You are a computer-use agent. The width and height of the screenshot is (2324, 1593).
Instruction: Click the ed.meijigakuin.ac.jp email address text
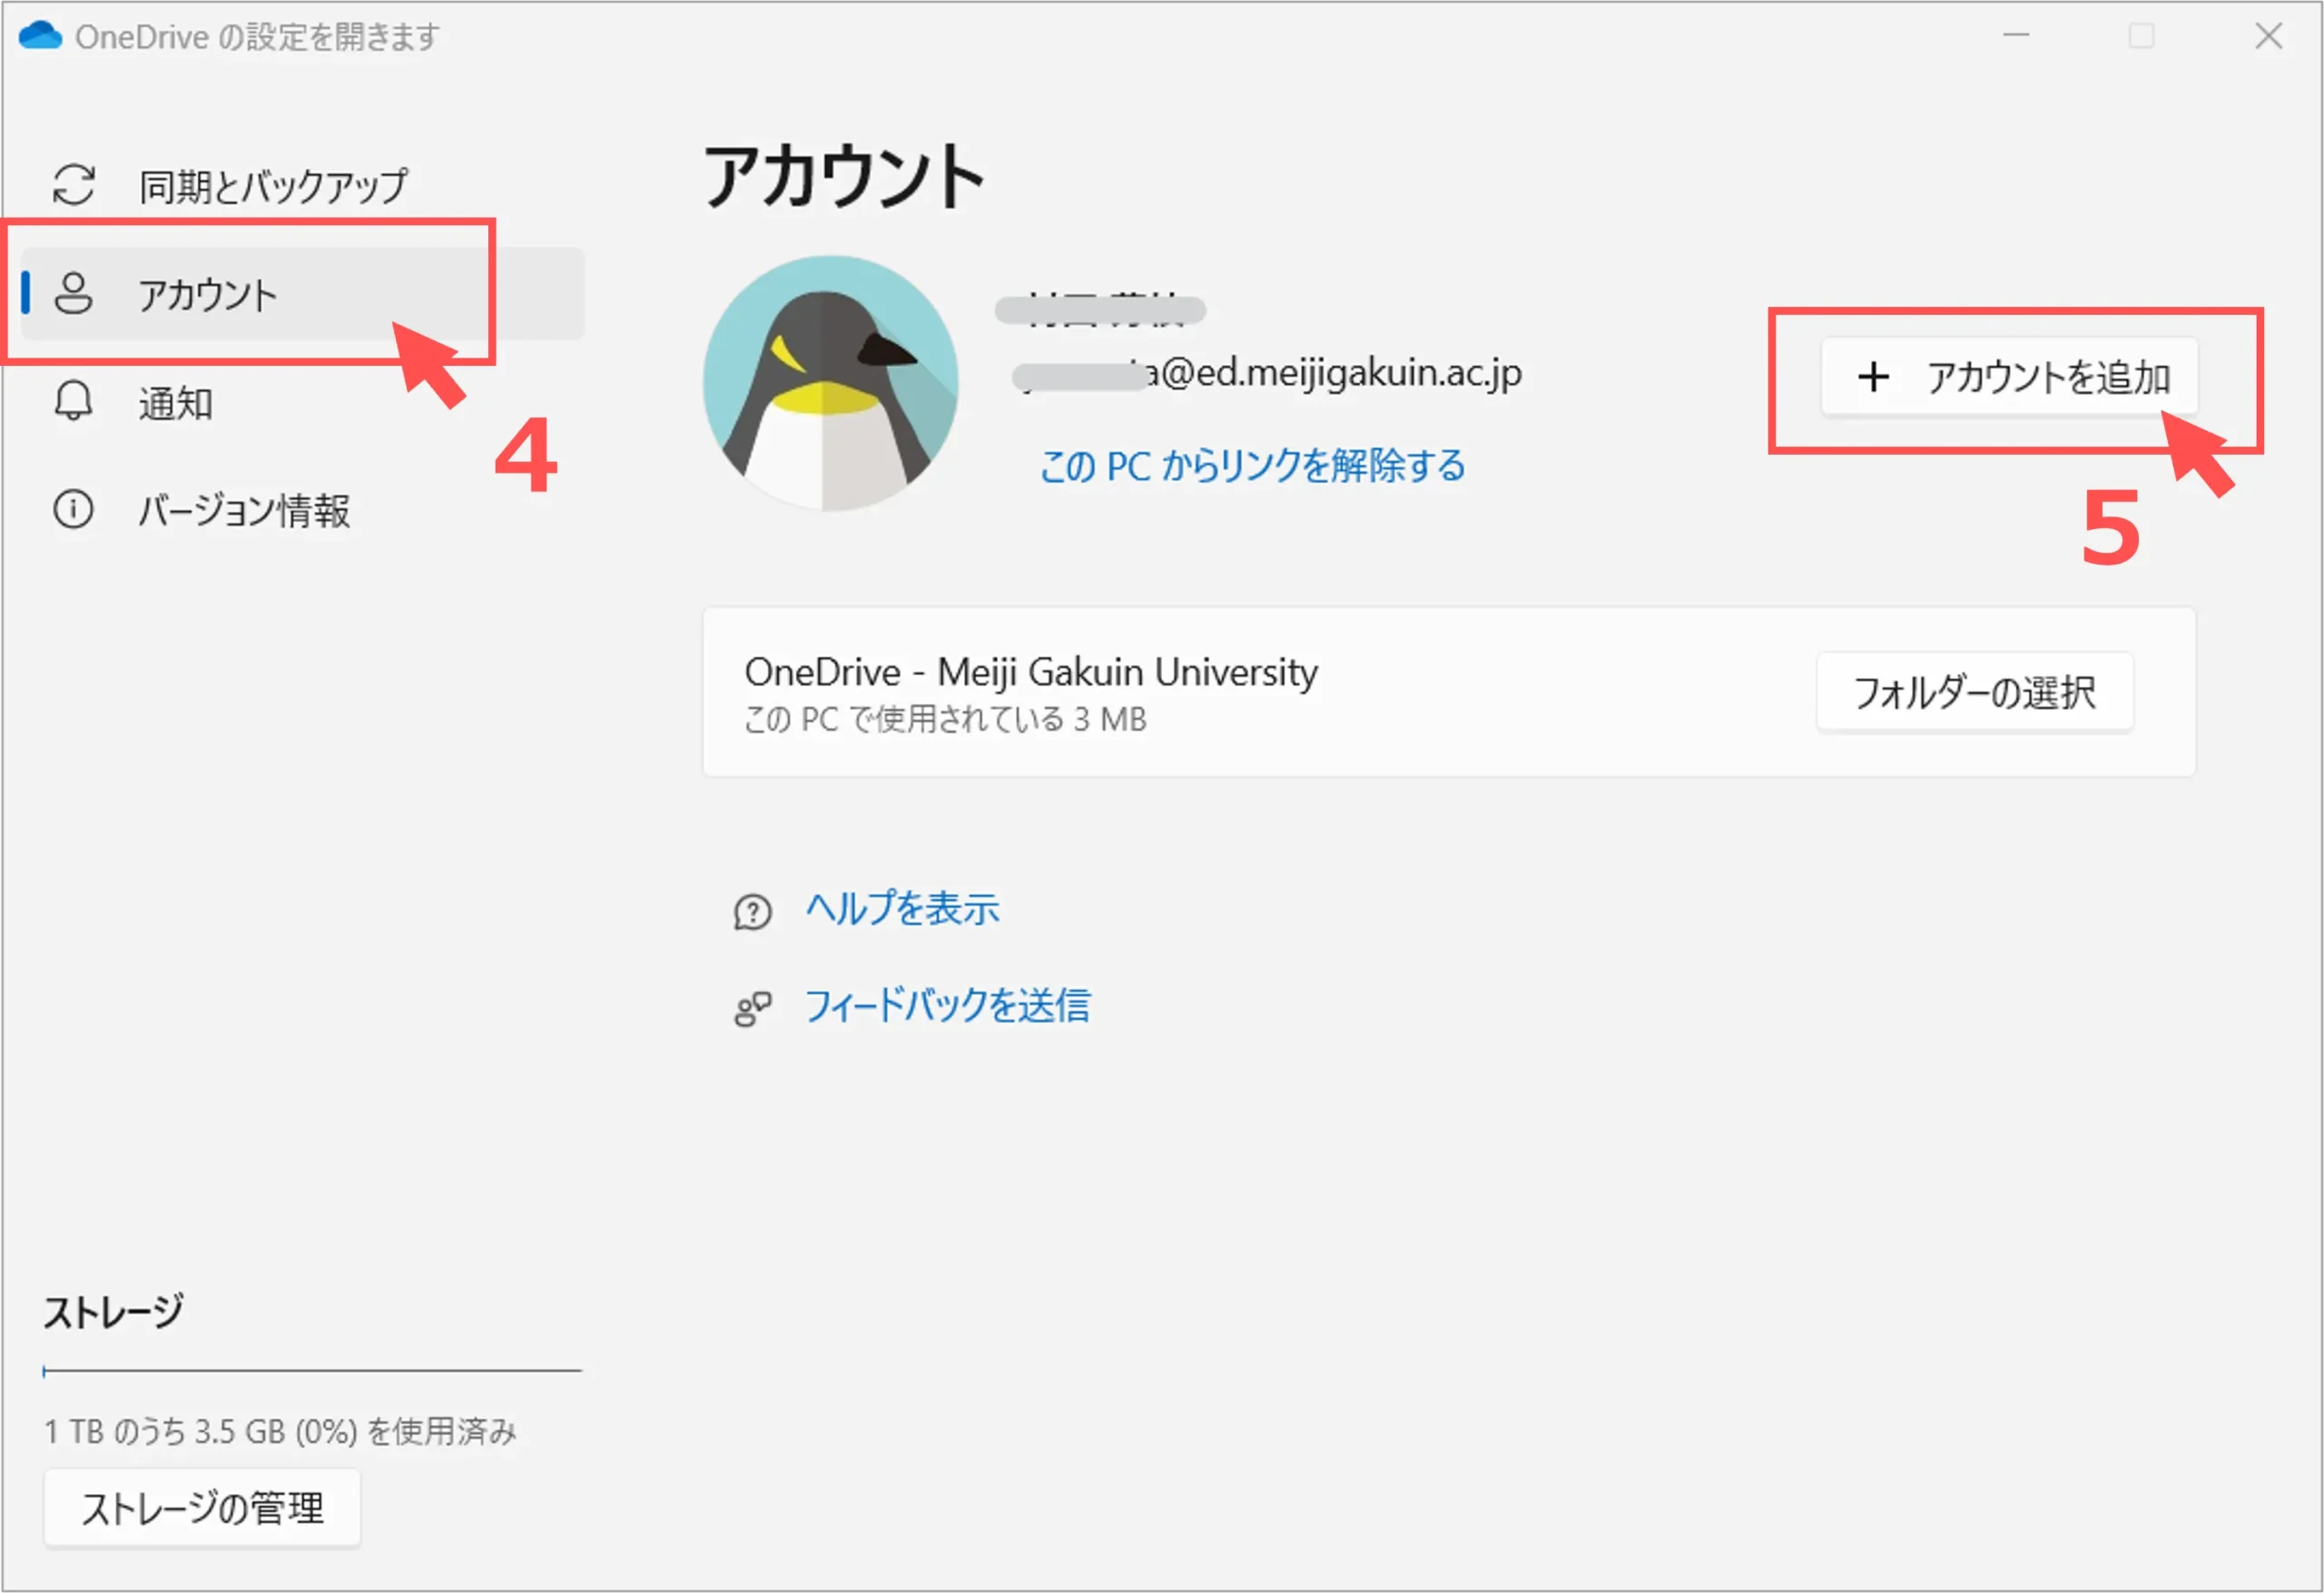tap(1268, 374)
